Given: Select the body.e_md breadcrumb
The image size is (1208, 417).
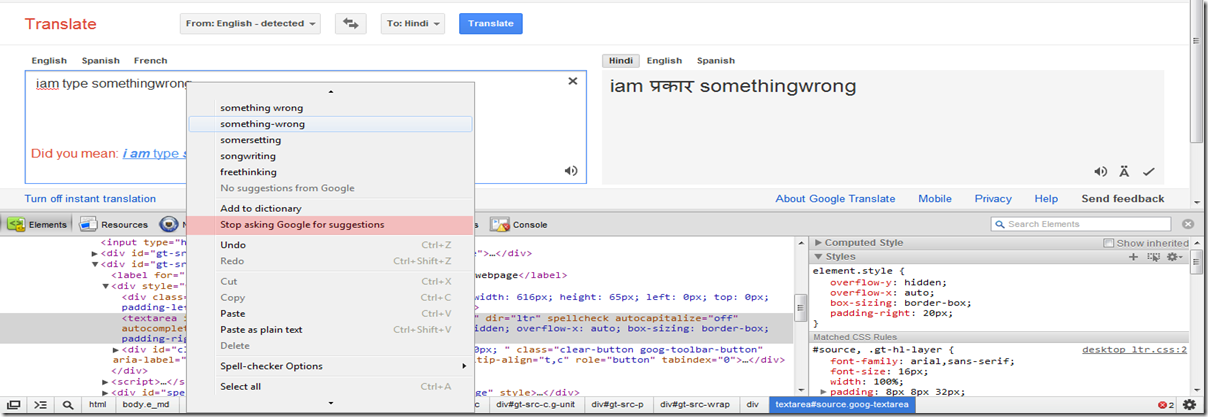Looking at the screenshot, I should coord(146,405).
